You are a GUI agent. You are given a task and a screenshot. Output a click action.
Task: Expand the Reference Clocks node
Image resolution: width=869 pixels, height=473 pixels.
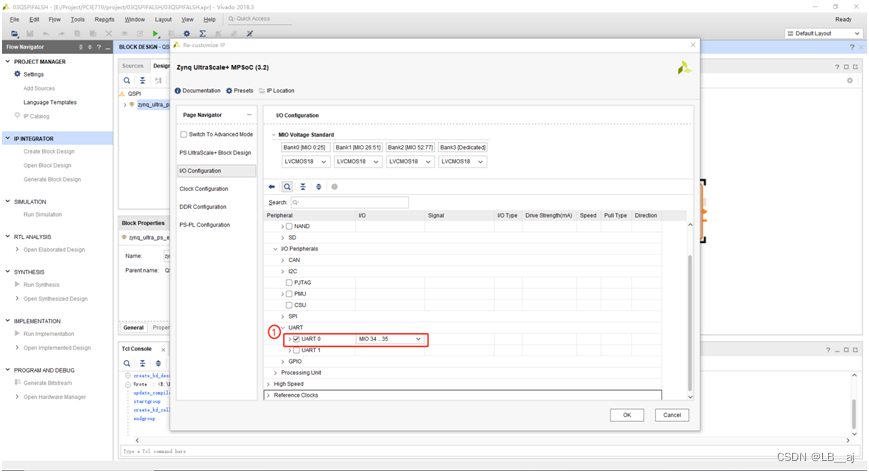[x=269, y=395]
